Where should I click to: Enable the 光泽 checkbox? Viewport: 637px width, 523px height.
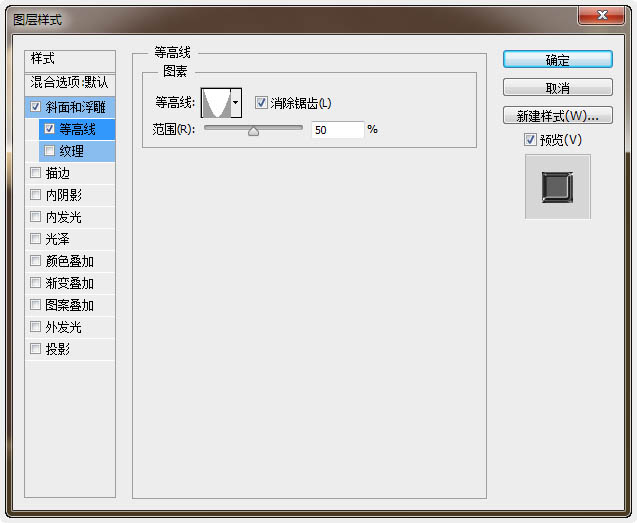(x=35, y=239)
